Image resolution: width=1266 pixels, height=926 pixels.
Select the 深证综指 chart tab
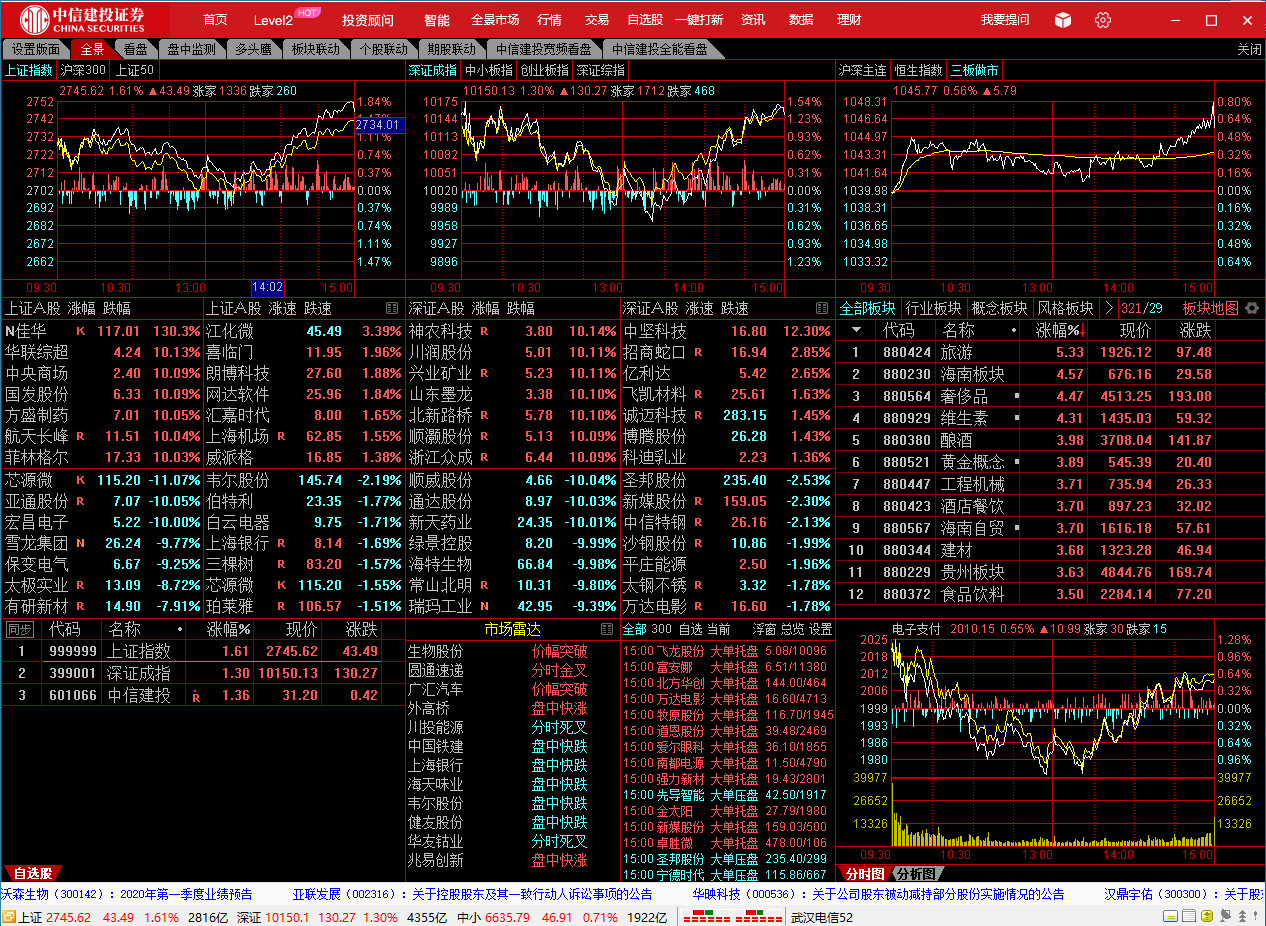[601, 70]
